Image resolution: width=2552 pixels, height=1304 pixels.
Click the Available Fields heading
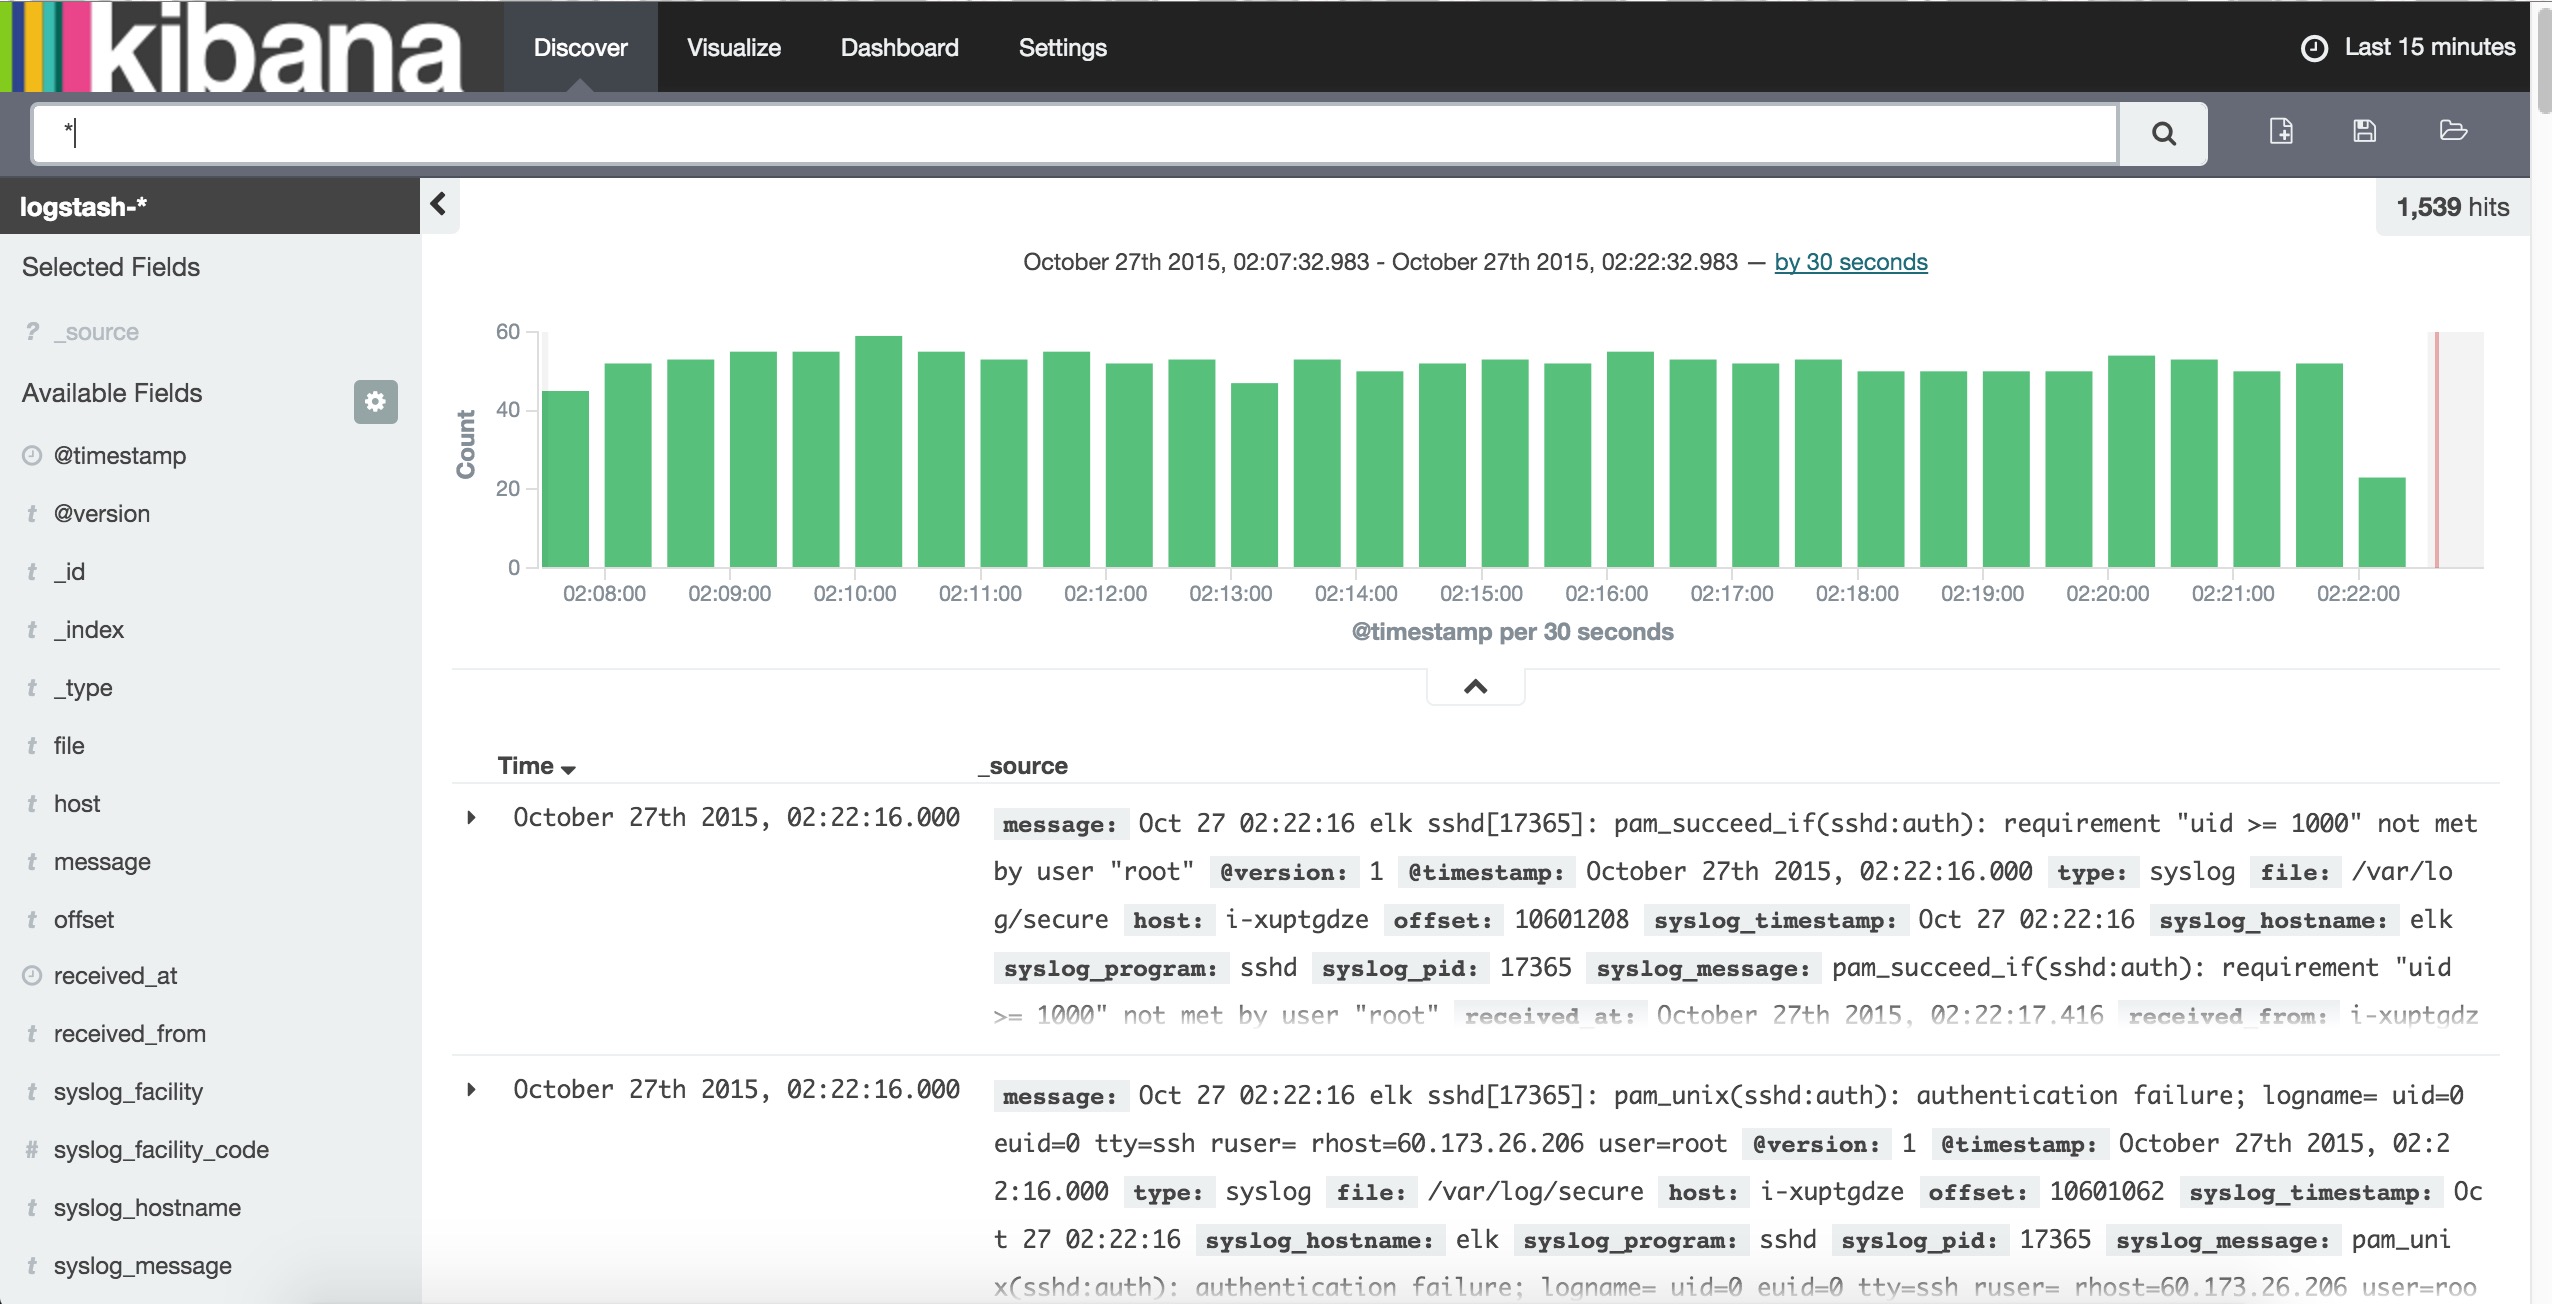[x=112, y=393]
